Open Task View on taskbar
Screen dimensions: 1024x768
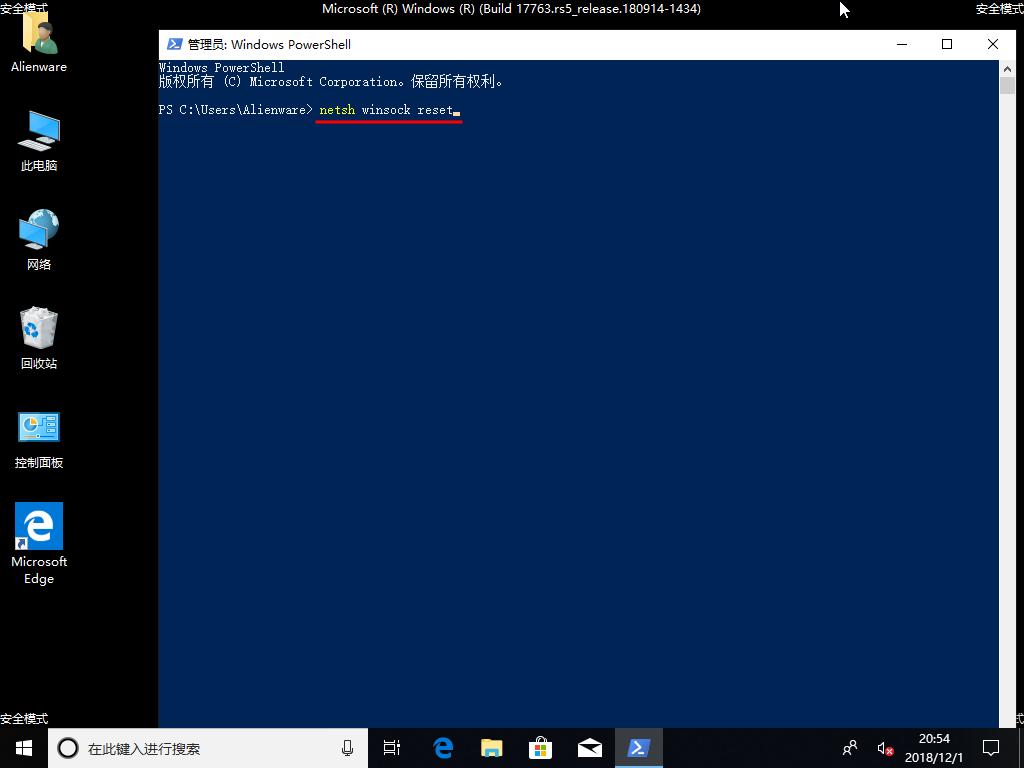(x=392, y=748)
